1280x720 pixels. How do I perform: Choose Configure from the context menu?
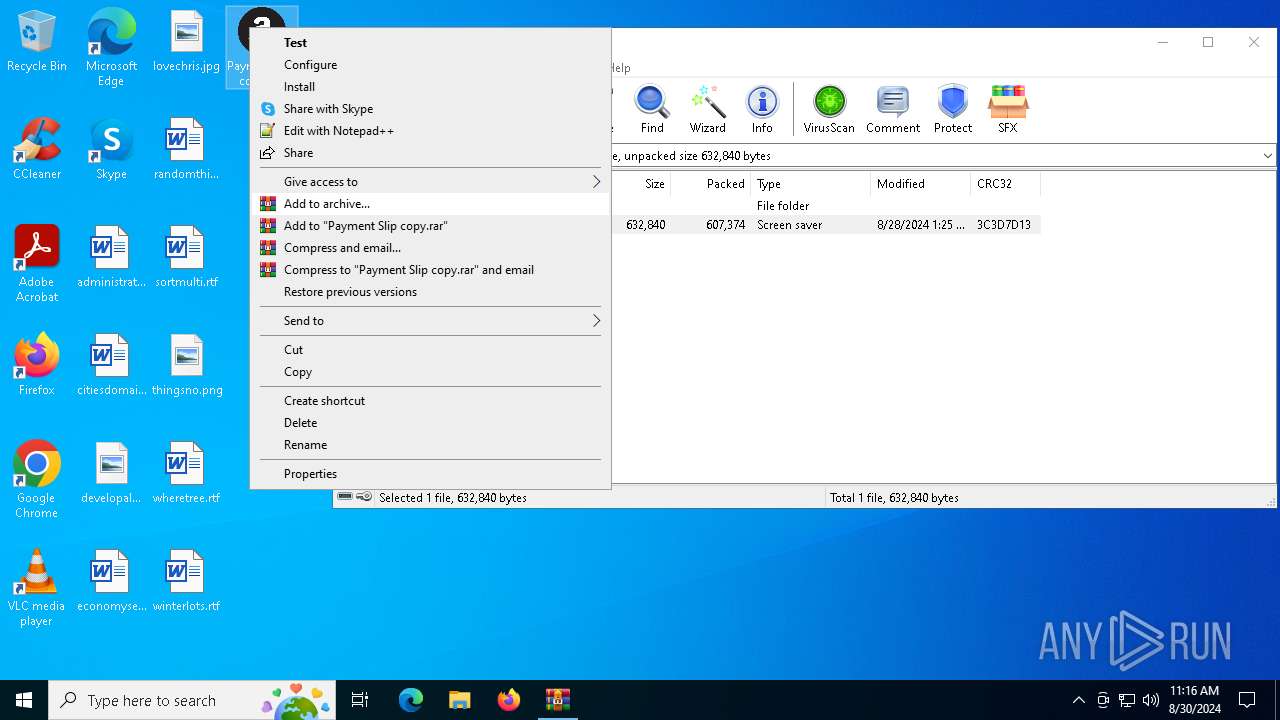430,65
